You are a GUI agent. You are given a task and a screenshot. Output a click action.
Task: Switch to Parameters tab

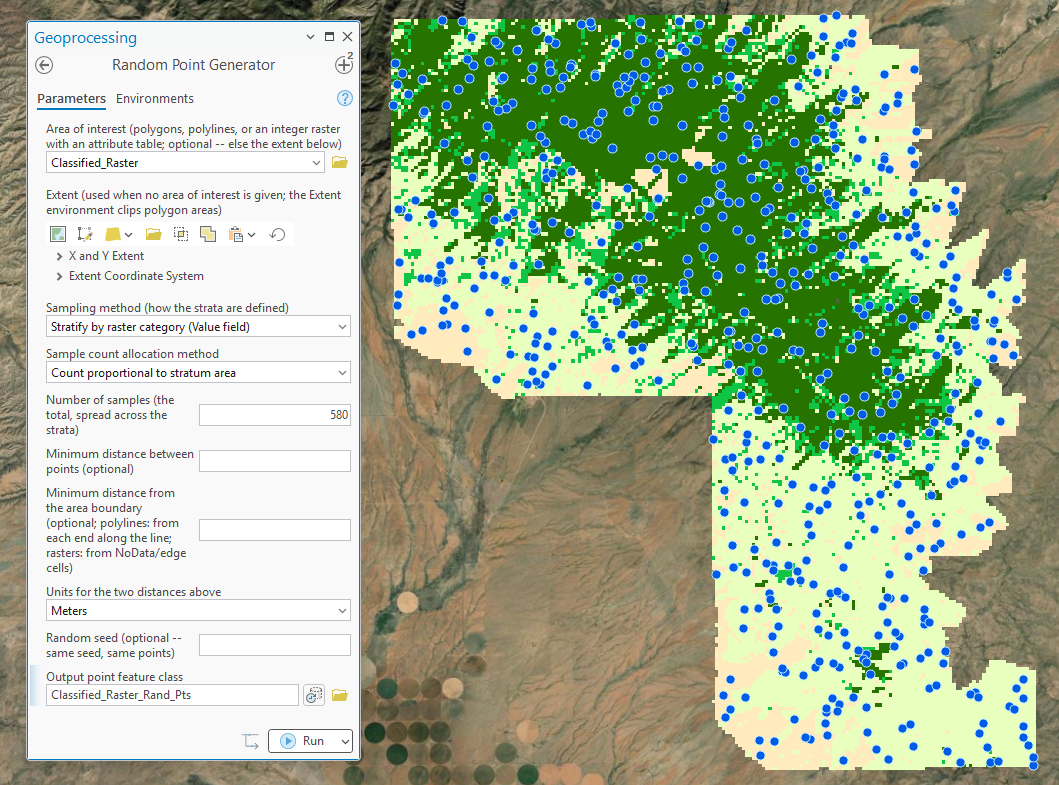pyautogui.click(x=72, y=99)
